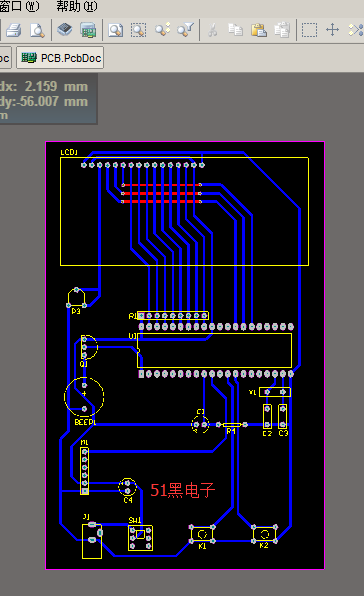Click the Cut scissors icon
364x596 pixels.
coord(213,30)
